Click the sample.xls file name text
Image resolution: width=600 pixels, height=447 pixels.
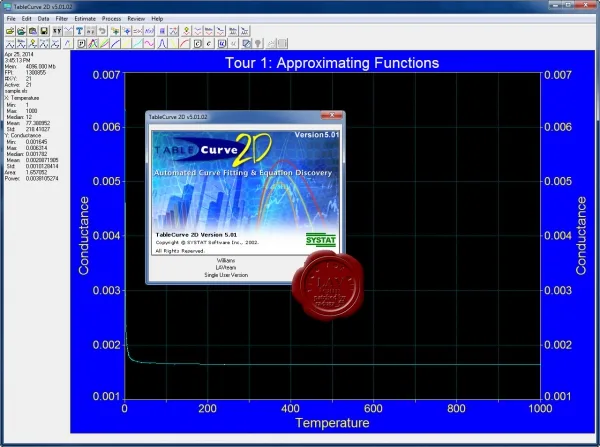pos(16,91)
